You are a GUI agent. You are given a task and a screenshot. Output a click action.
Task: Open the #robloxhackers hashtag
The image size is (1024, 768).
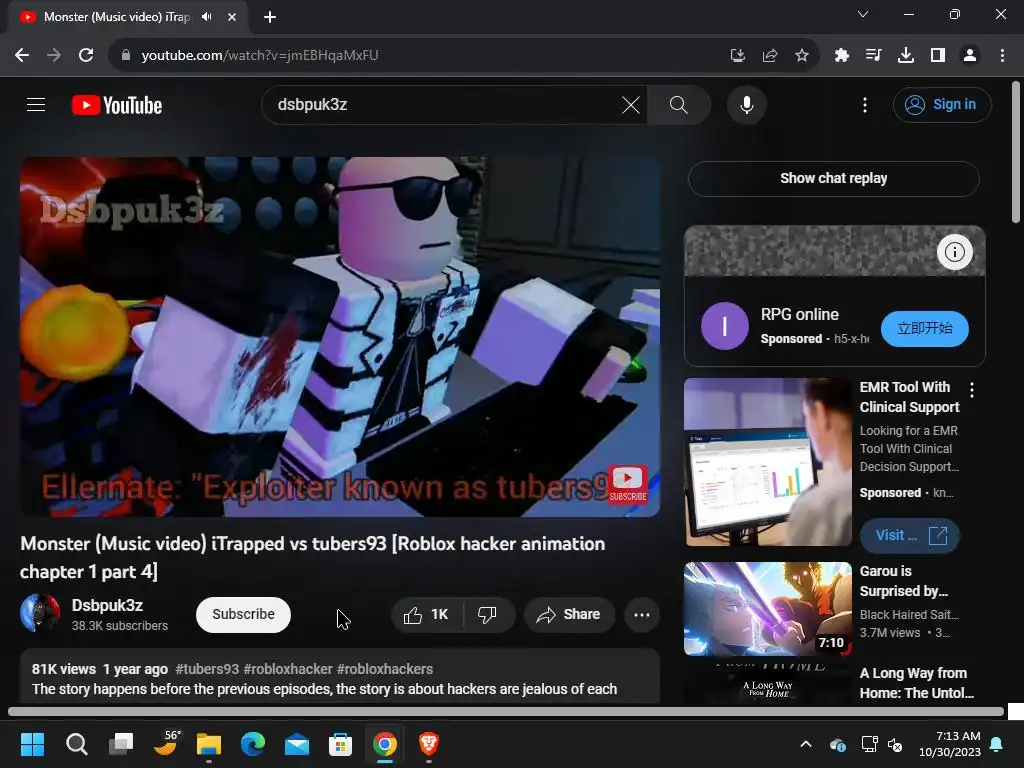click(x=385, y=669)
